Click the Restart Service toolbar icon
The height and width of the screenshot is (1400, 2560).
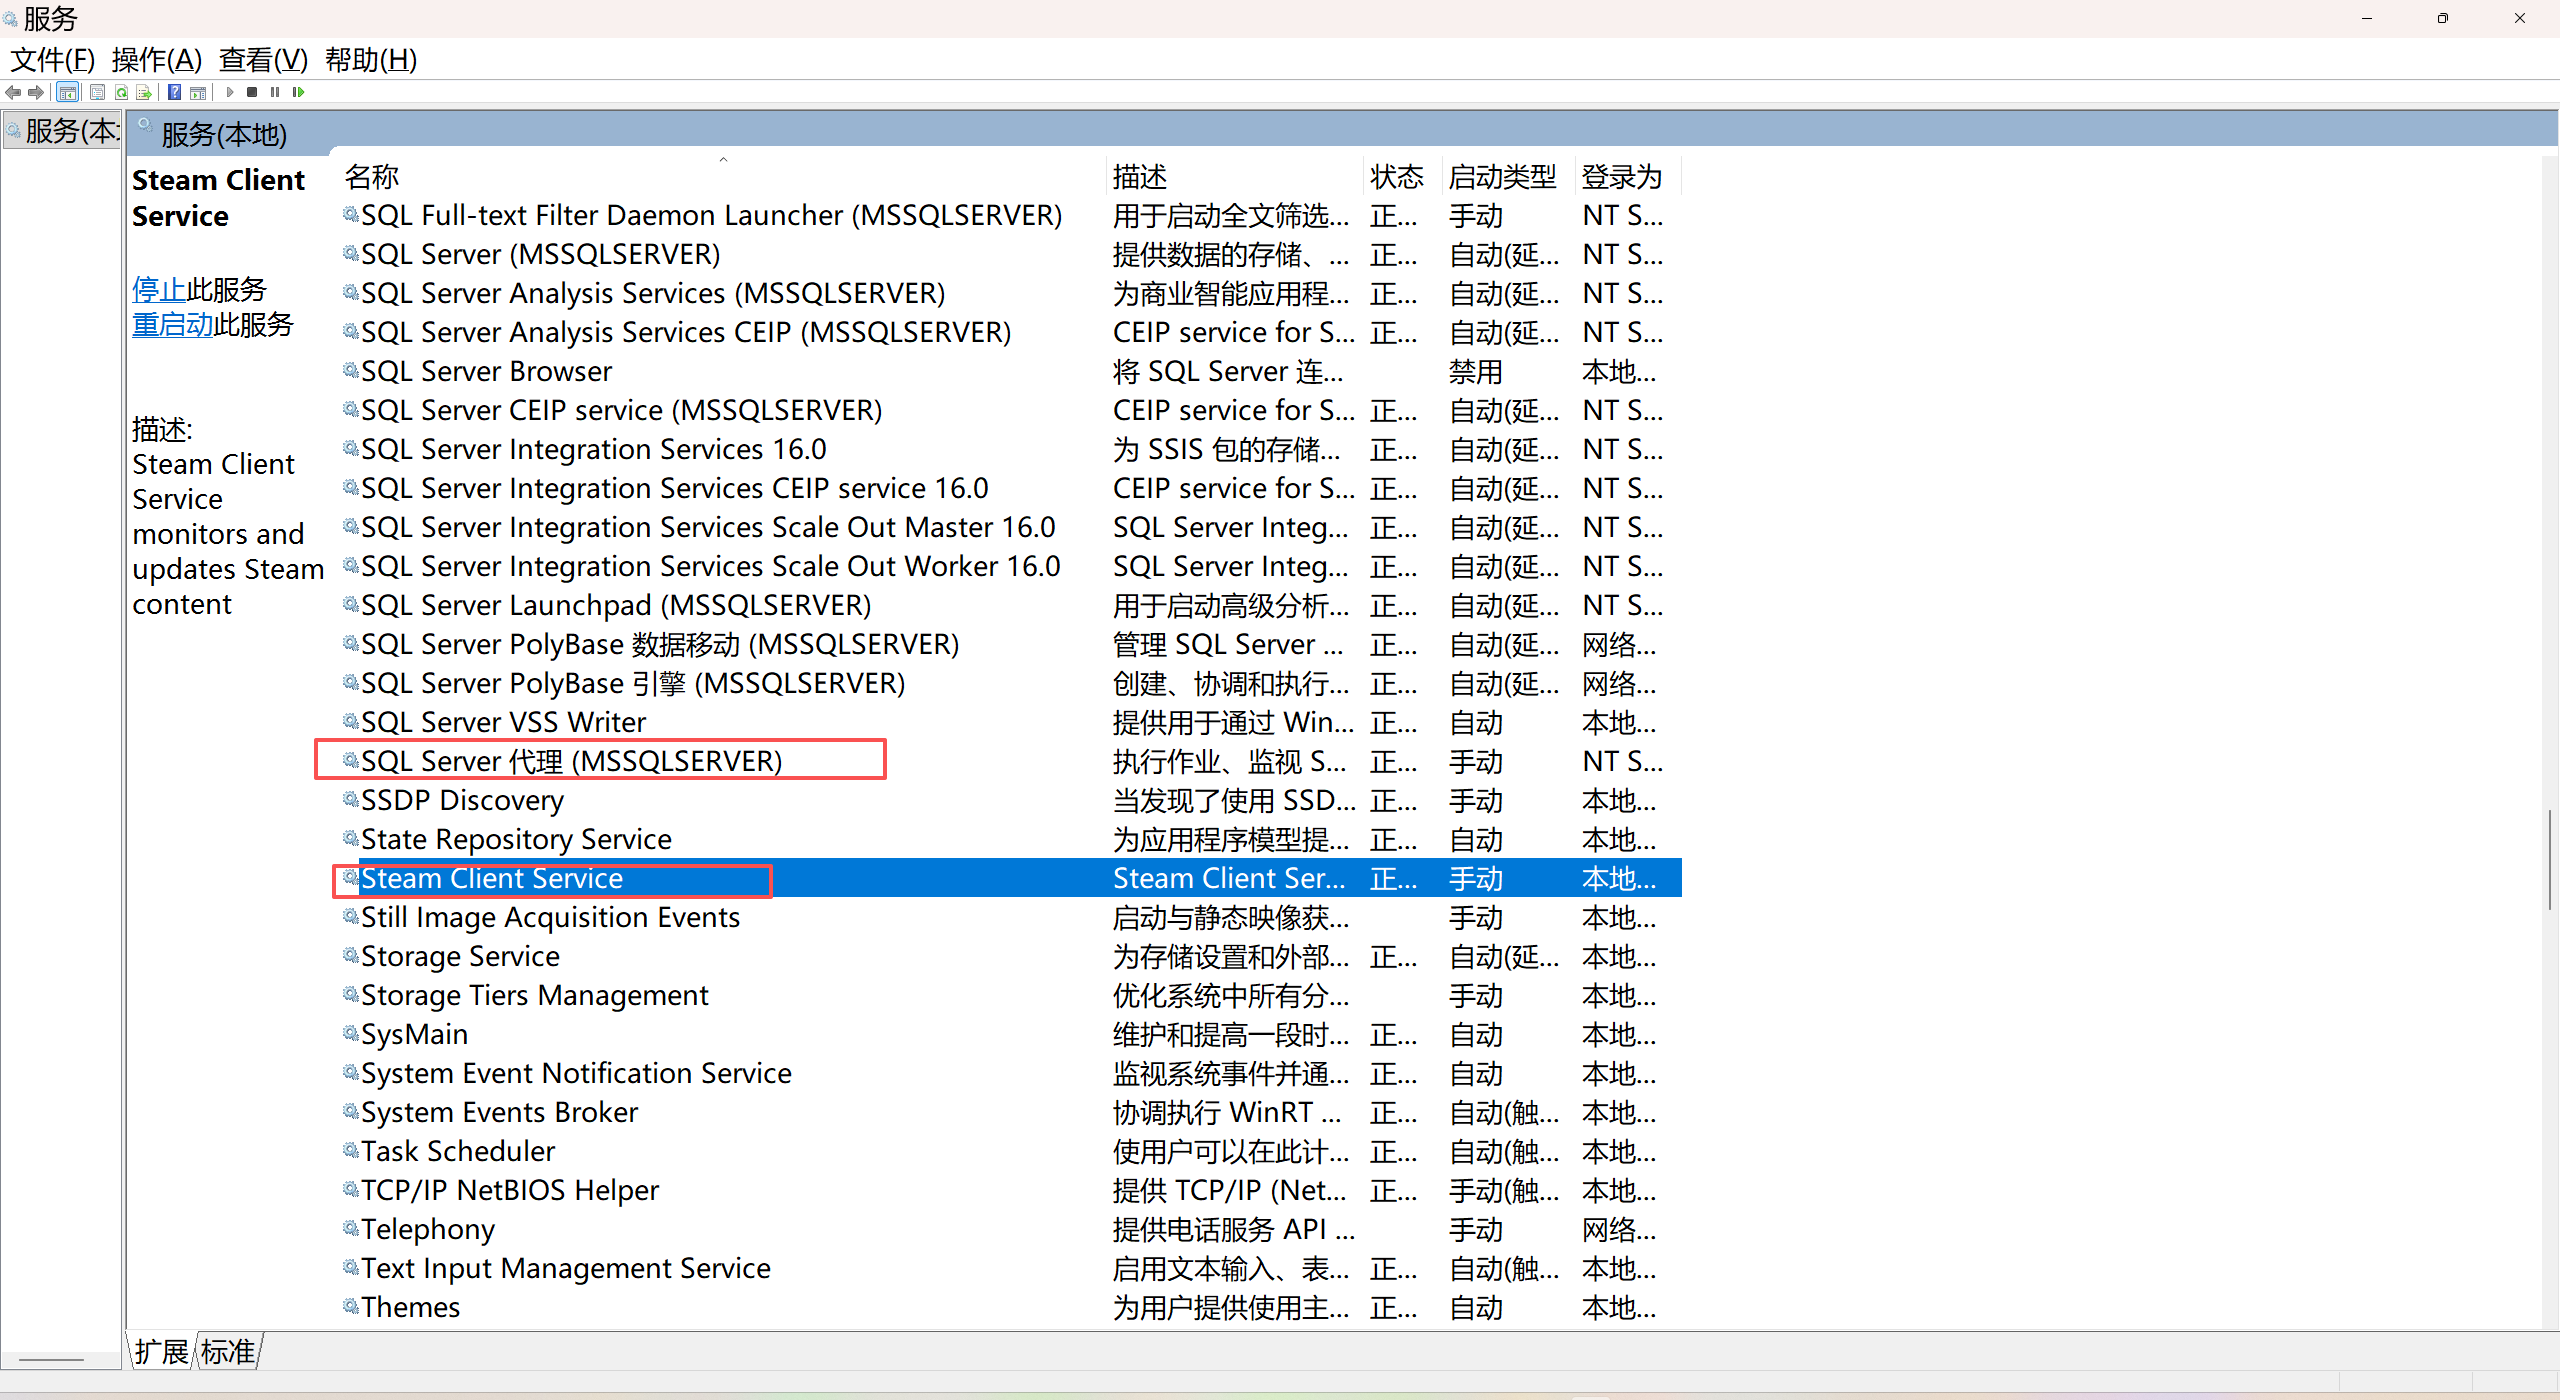coord(298,92)
